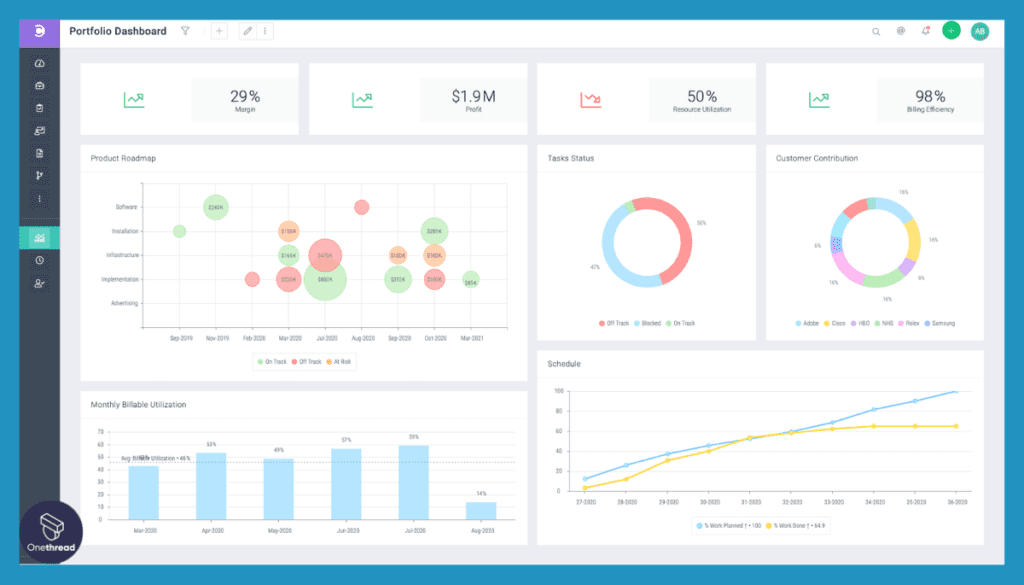Screen dimensions: 1024x585
Task: Open the sidebar three-dot more icon
Action: point(39,198)
